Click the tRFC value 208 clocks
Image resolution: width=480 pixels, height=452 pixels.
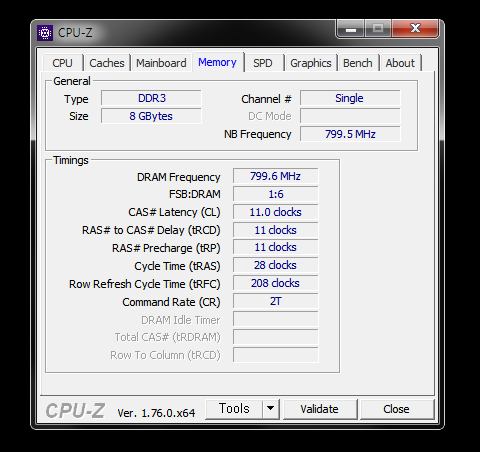coord(276,283)
